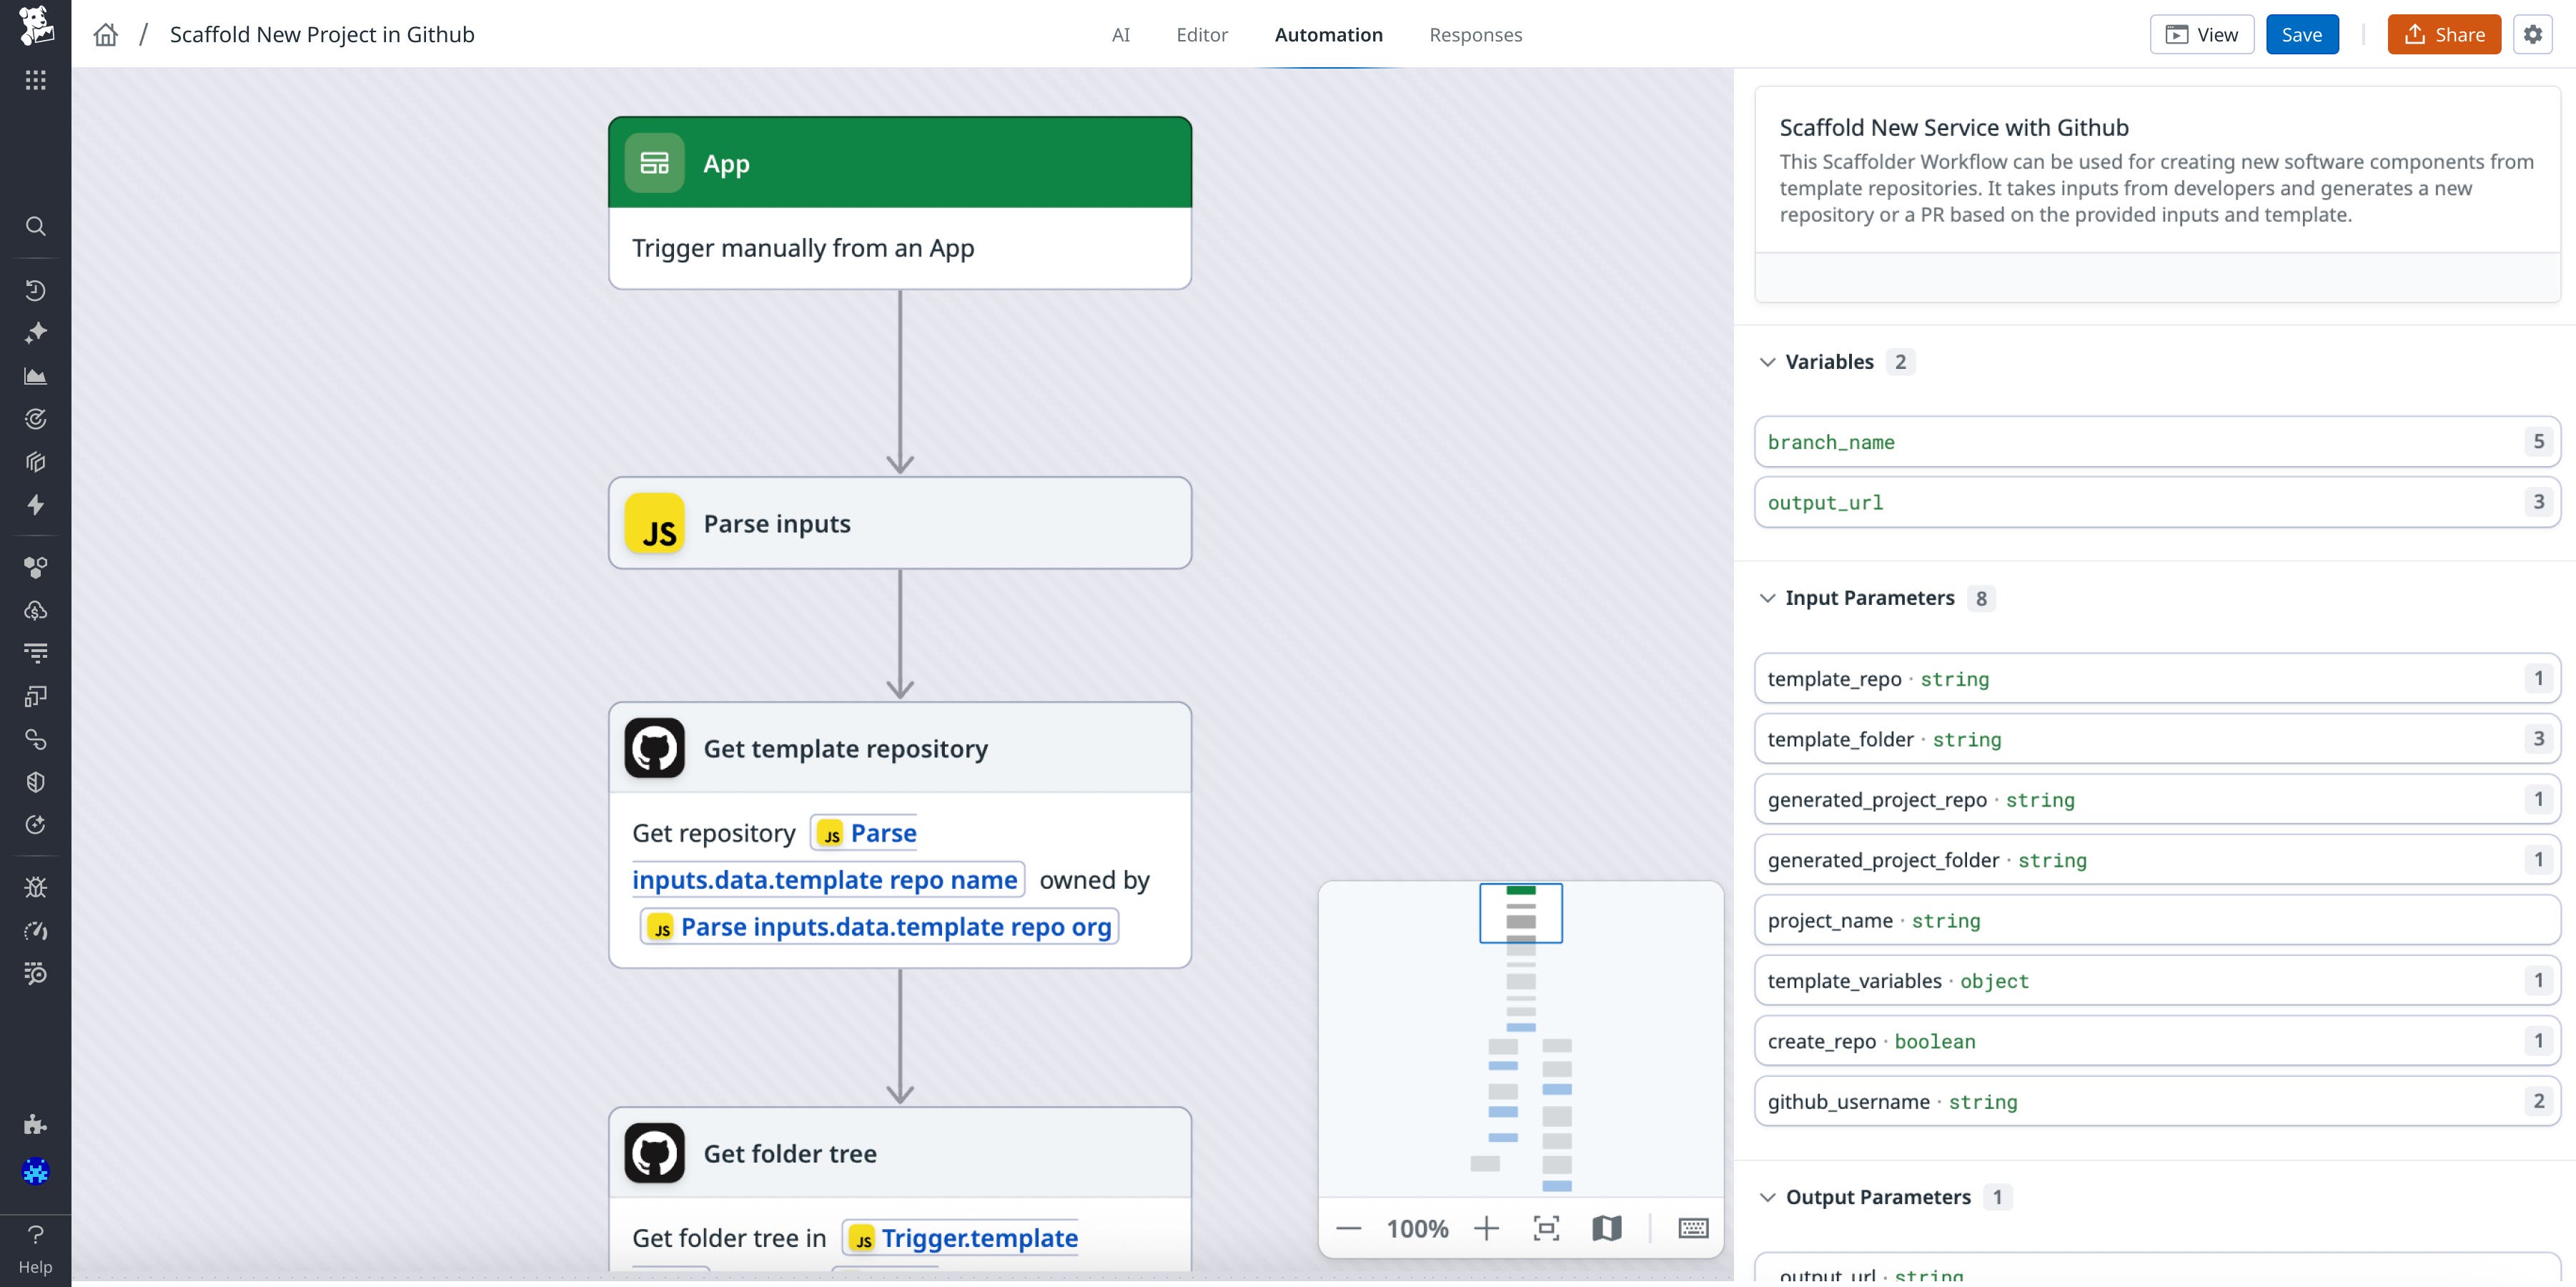
Task: Click the connections link icon in sidebar
Action: pos(36,739)
